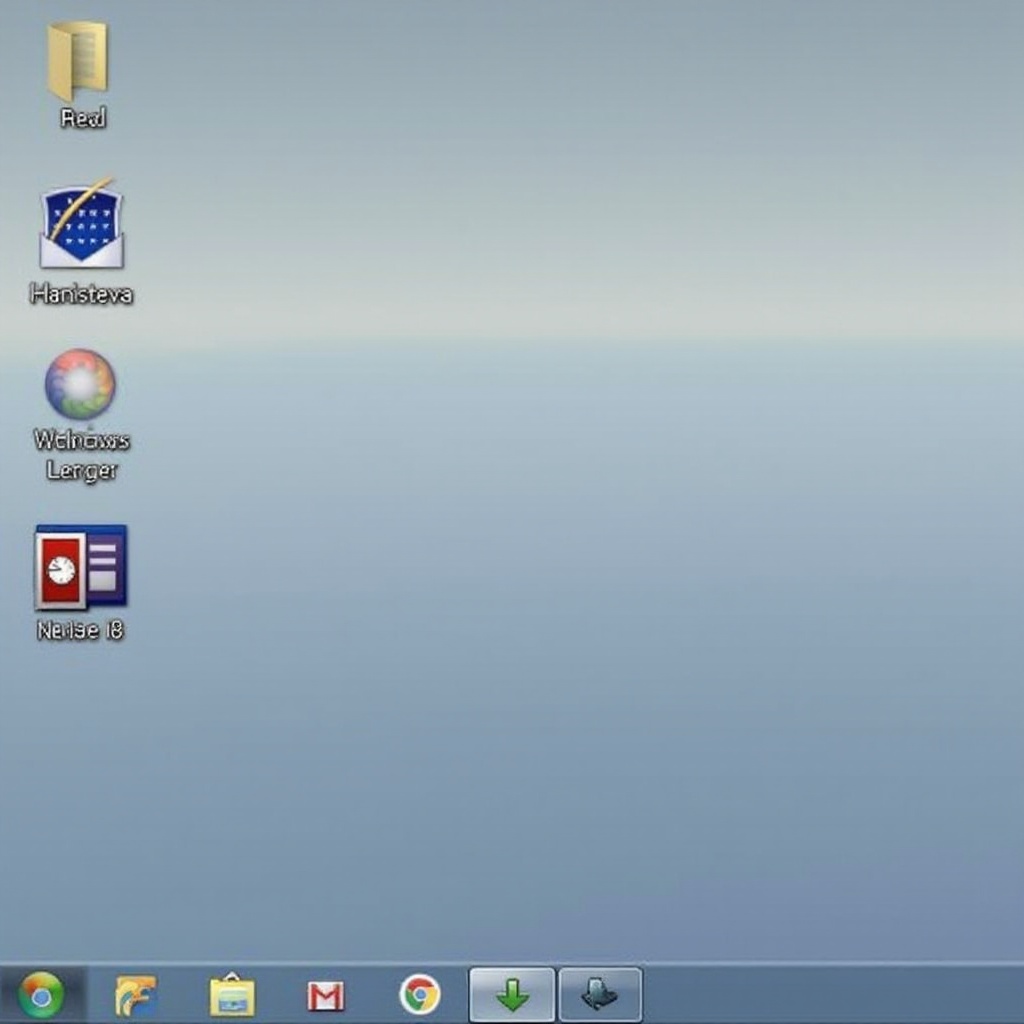Viewport: 1024px width, 1024px height.
Task: Select the Read folder icon on the desktop
Action: [78, 60]
